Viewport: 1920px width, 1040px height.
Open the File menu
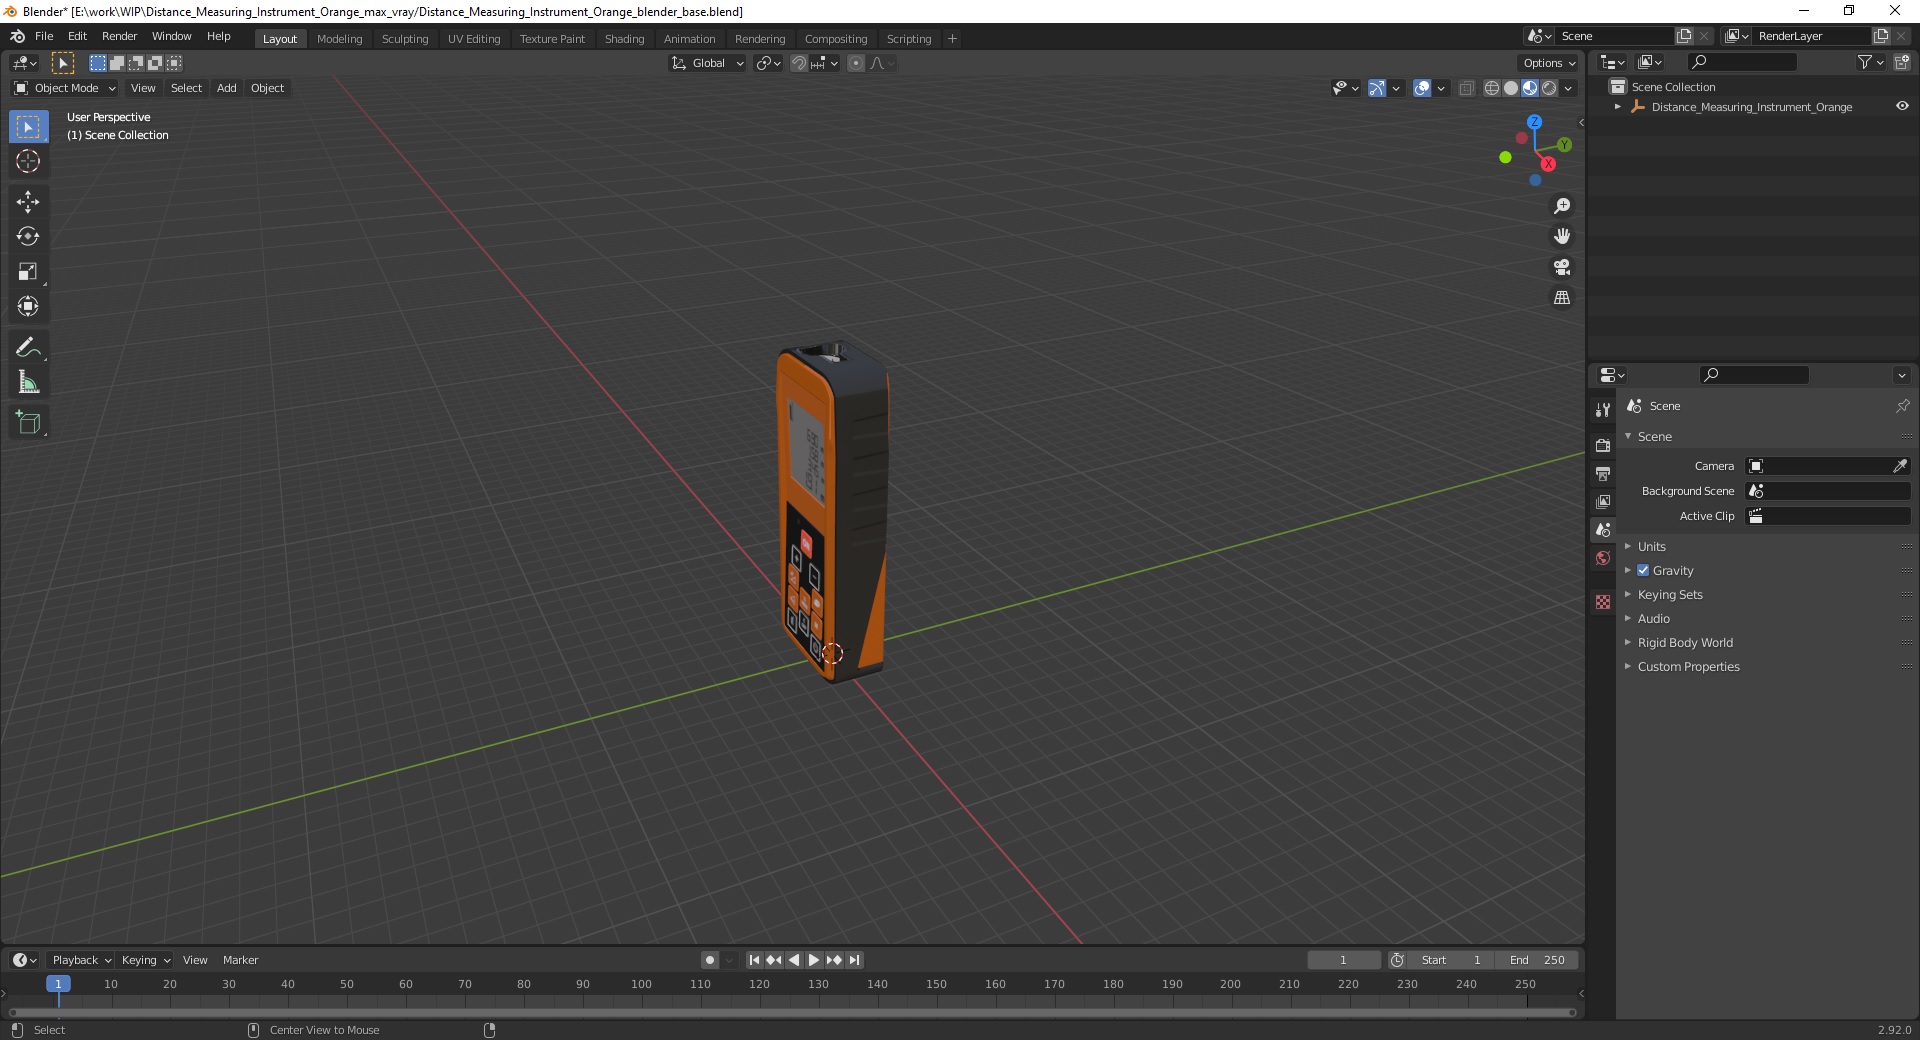tap(44, 36)
